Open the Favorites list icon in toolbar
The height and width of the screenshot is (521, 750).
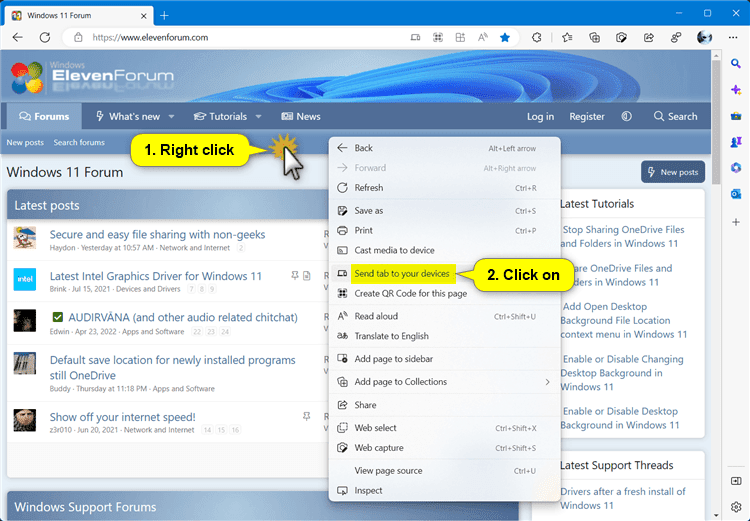[x=567, y=37]
